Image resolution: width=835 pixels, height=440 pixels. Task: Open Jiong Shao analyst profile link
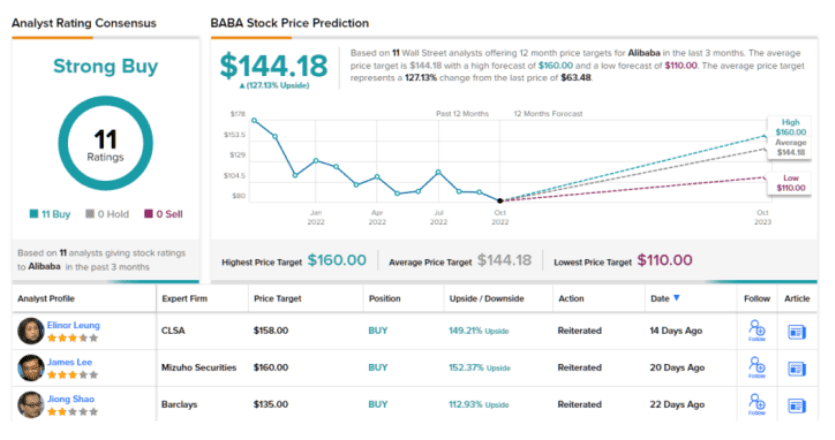[x=69, y=398]
